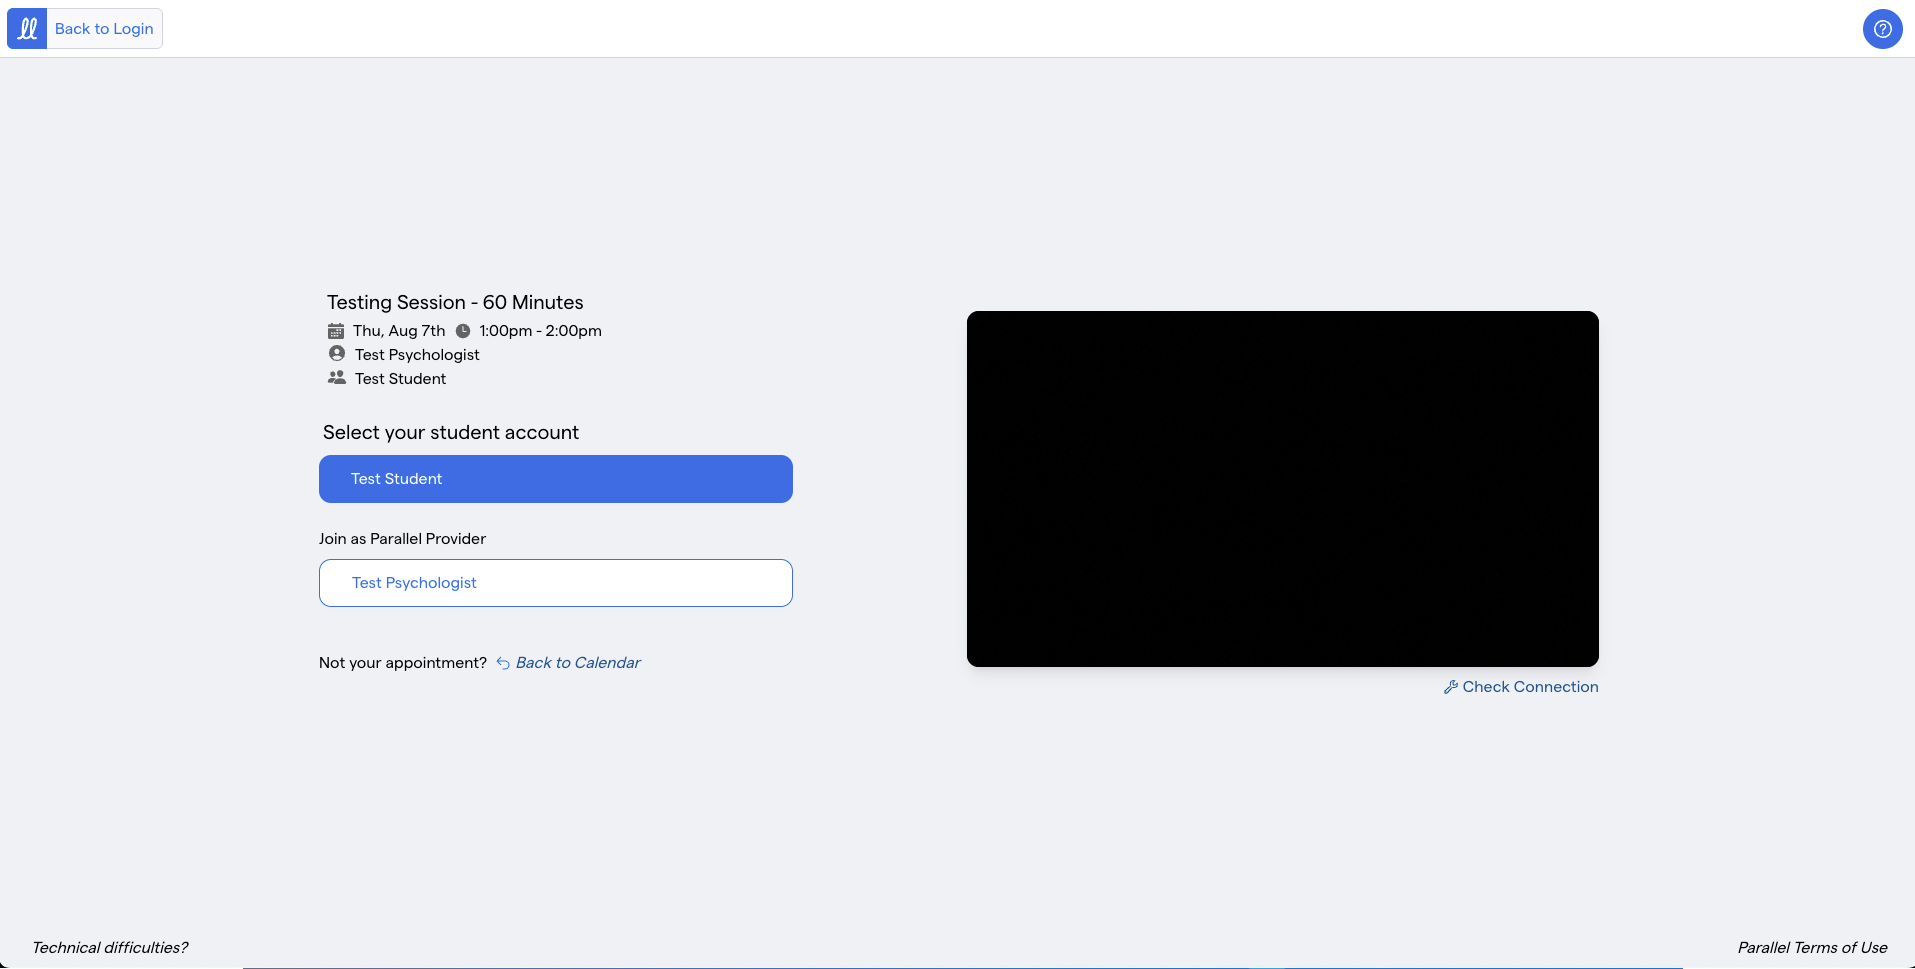This screenshot has height=969, width=1915.
Task: Click the Testing Session - 60 Minutes title
Action: pyautogui.click(x=455, y=302)
